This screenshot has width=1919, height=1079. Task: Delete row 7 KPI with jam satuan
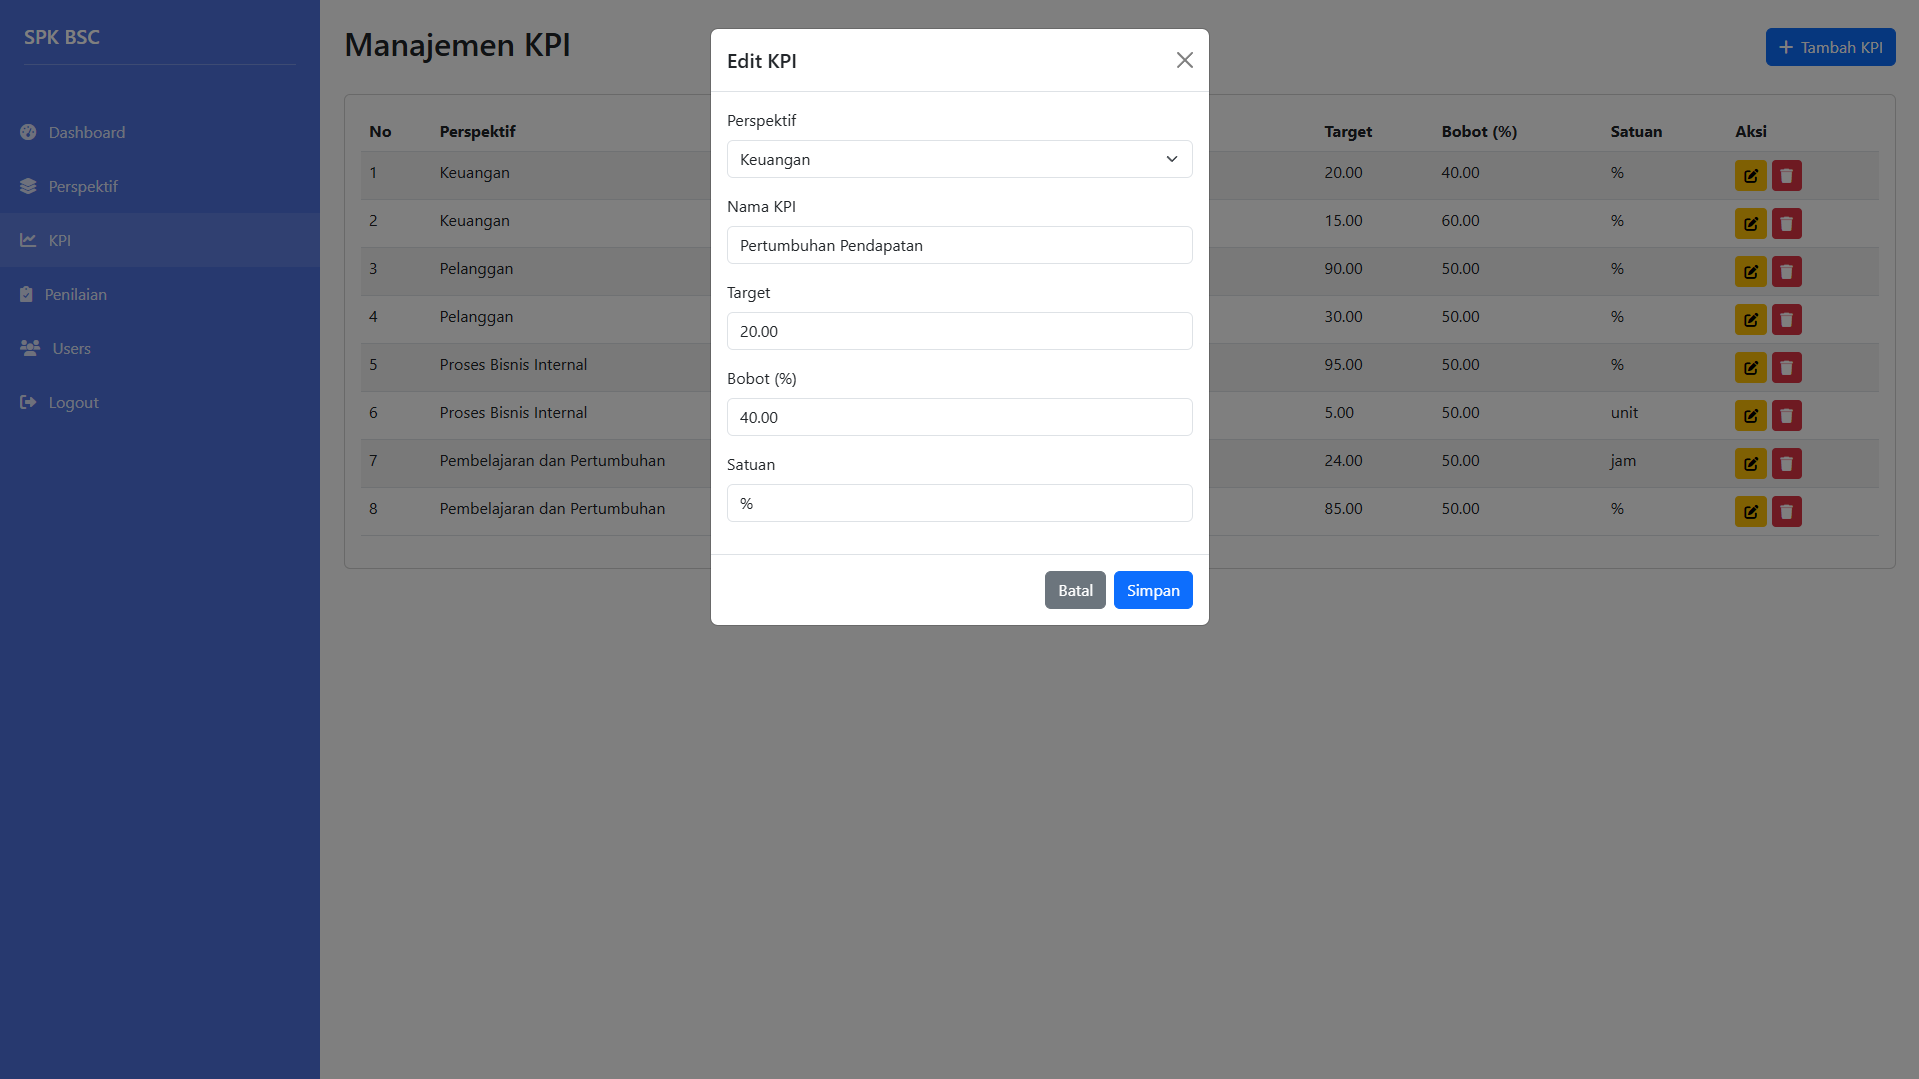point(1786,463)
